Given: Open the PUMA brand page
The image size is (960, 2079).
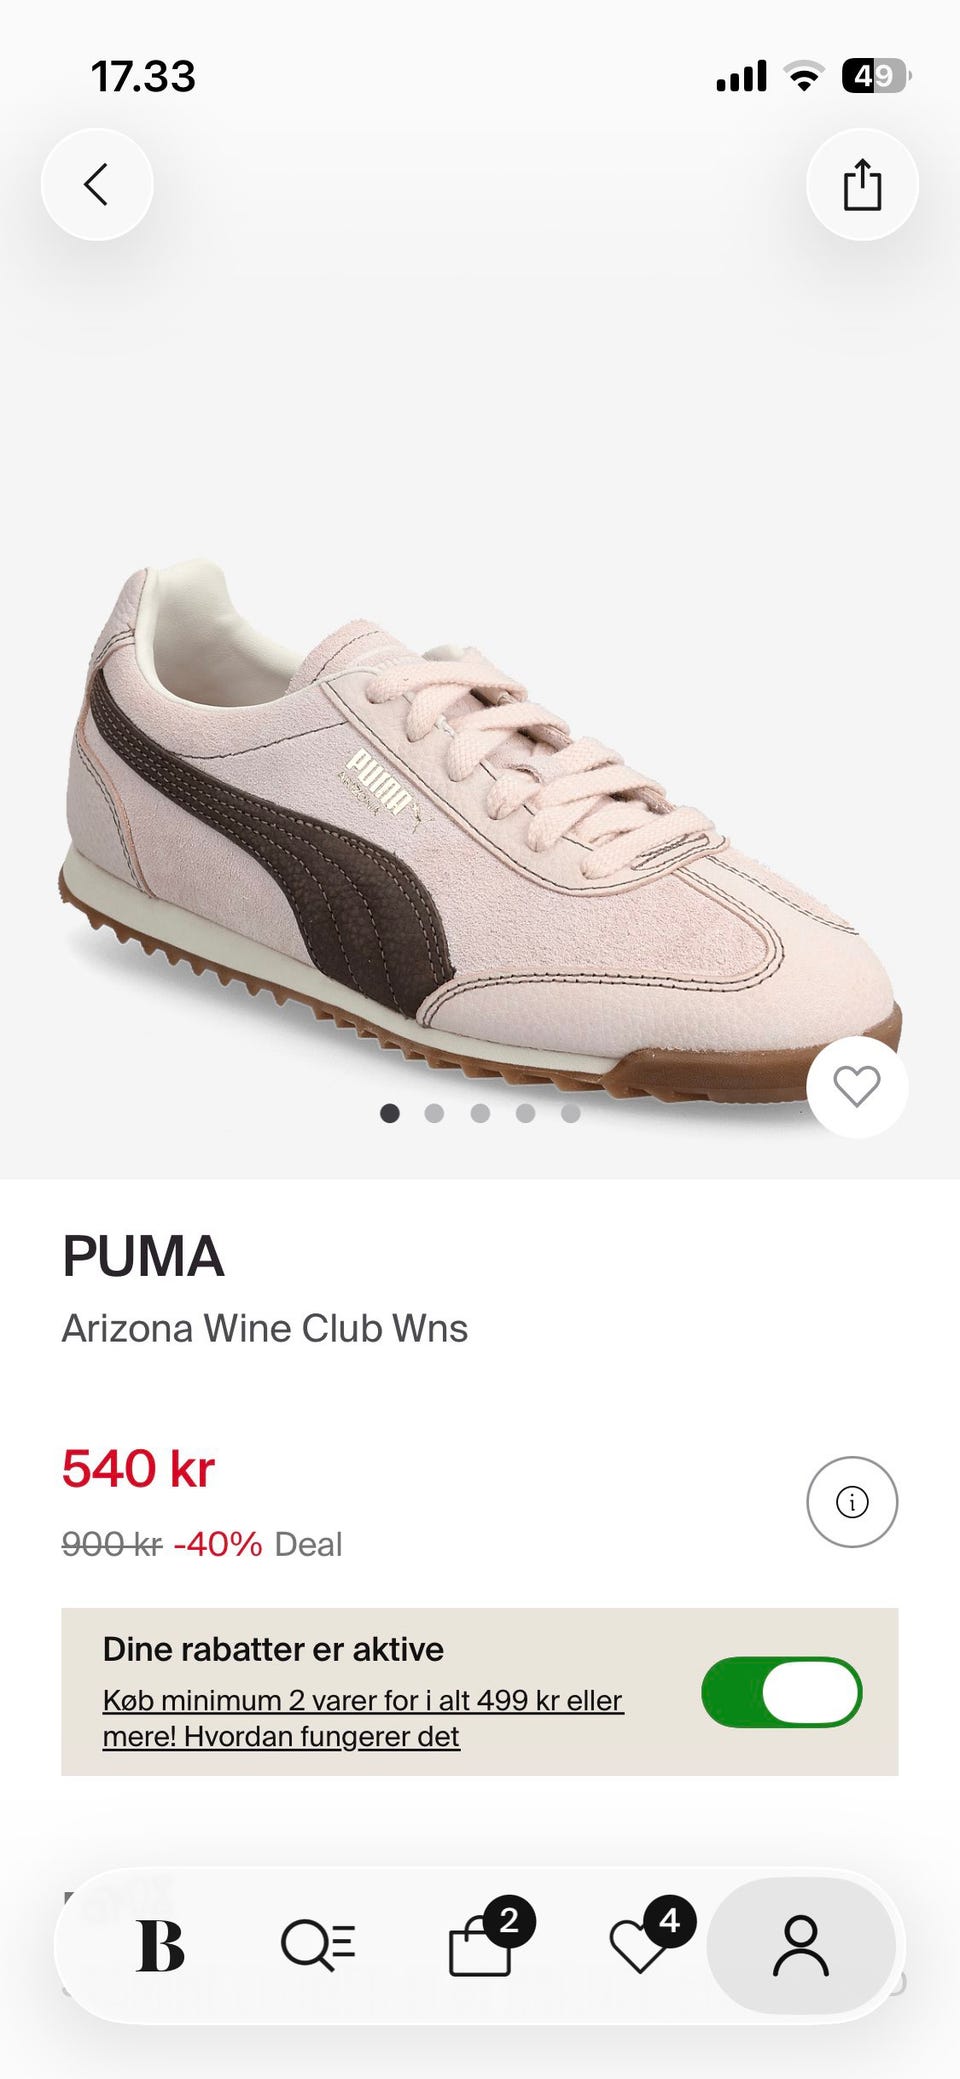Looking at the screenshot, I should [x=143, y=1256].
